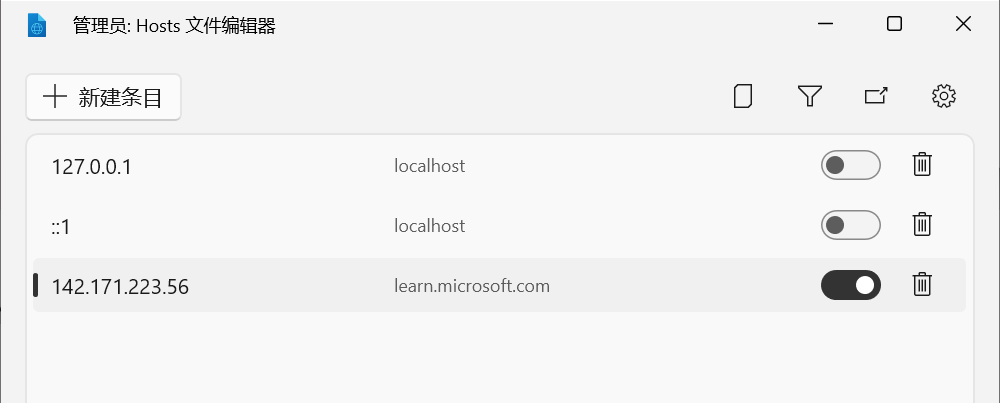1000x403 pixels.
Task: Disable the learn.microsoft.com entry toggle
Action: (x=850, y=285)
